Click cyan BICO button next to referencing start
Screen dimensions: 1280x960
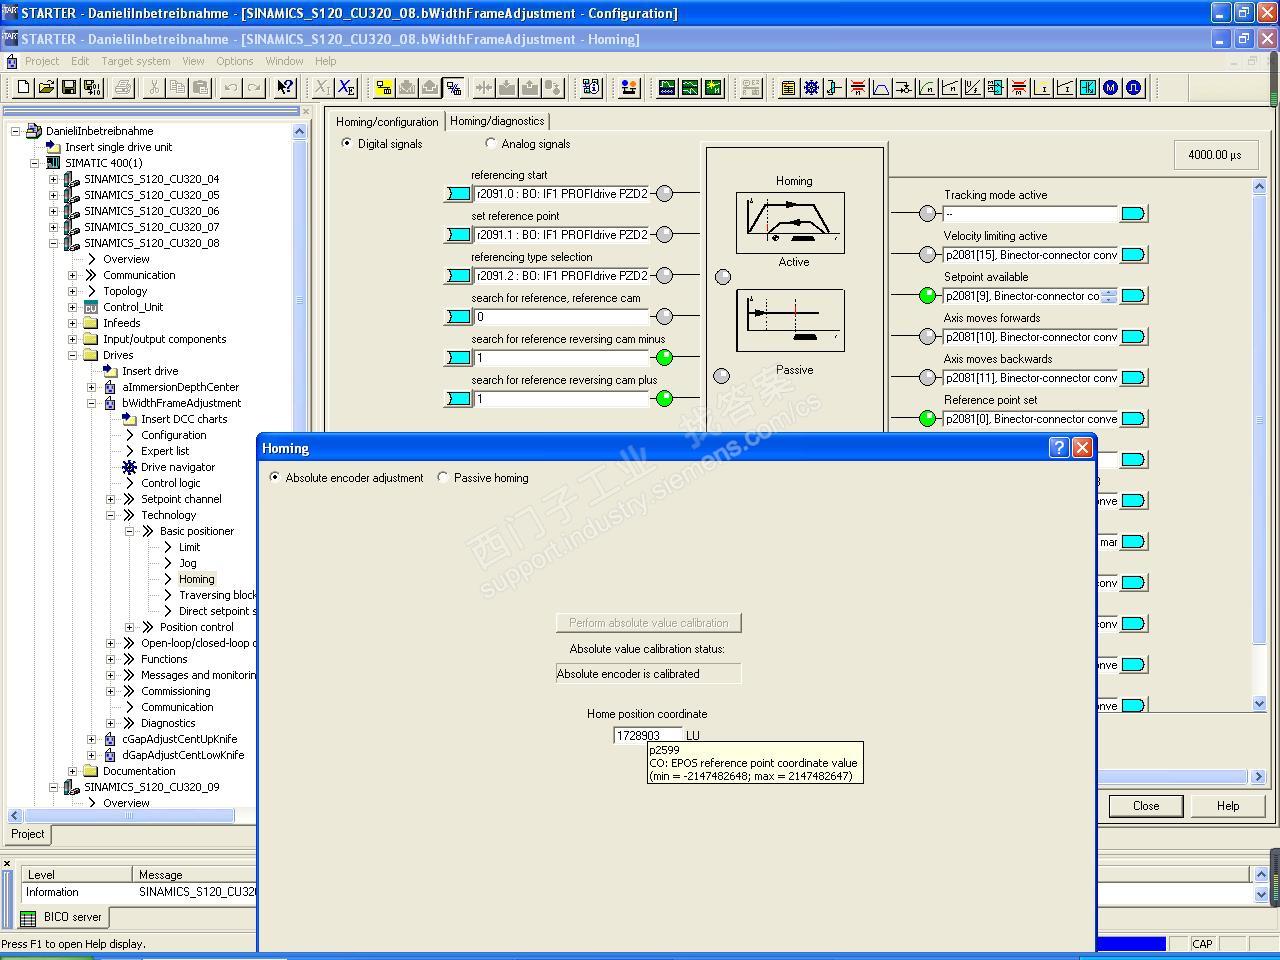[x=458, y=194]
